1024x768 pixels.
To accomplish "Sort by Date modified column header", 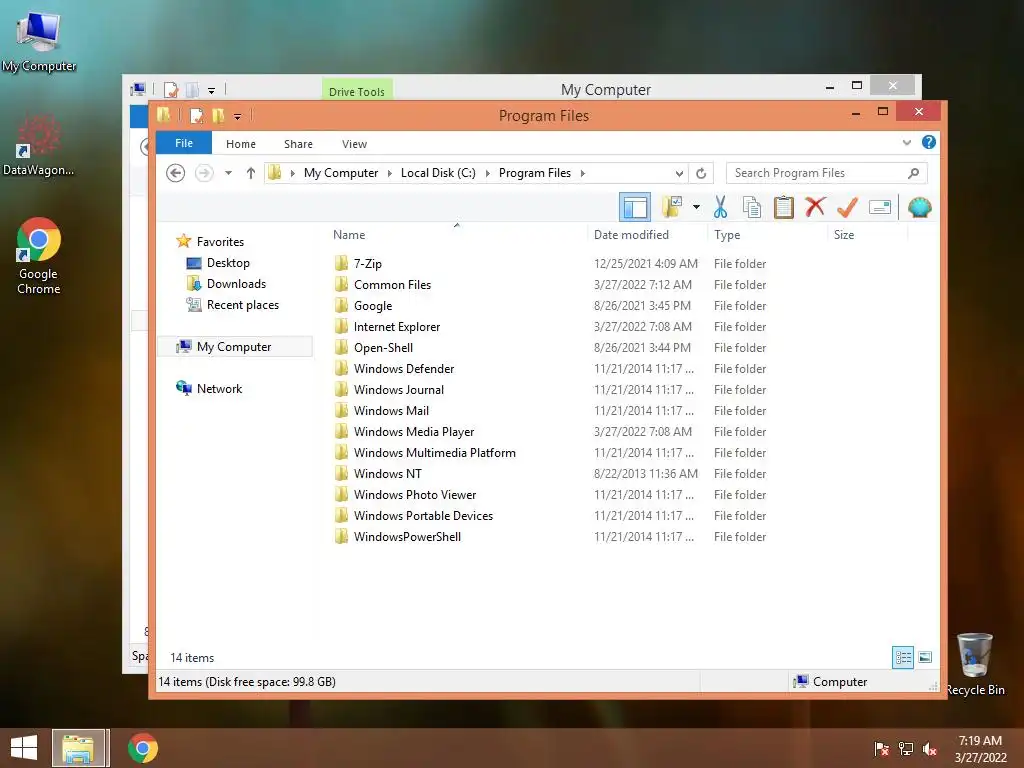I will [x=631, y=234].
